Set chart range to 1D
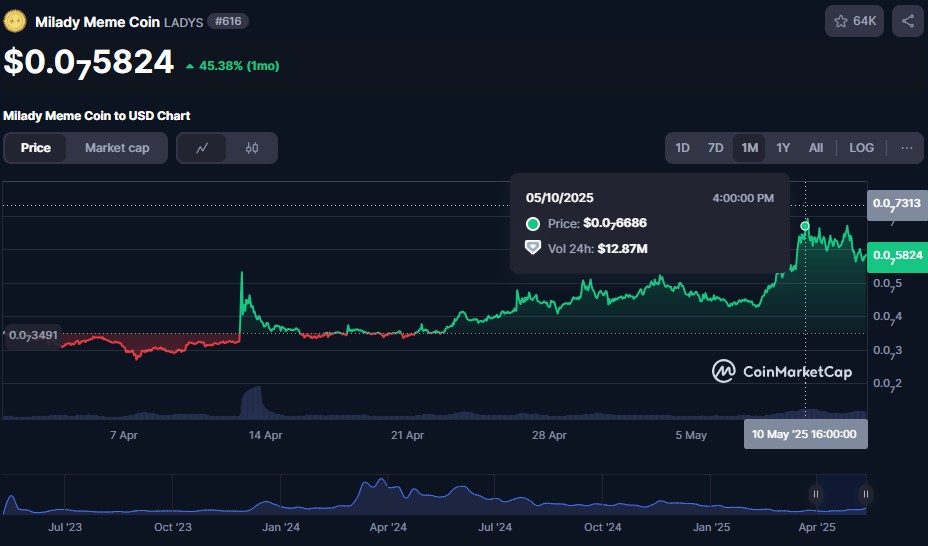This screenshot has width=928, height=546. pos(682,148)
